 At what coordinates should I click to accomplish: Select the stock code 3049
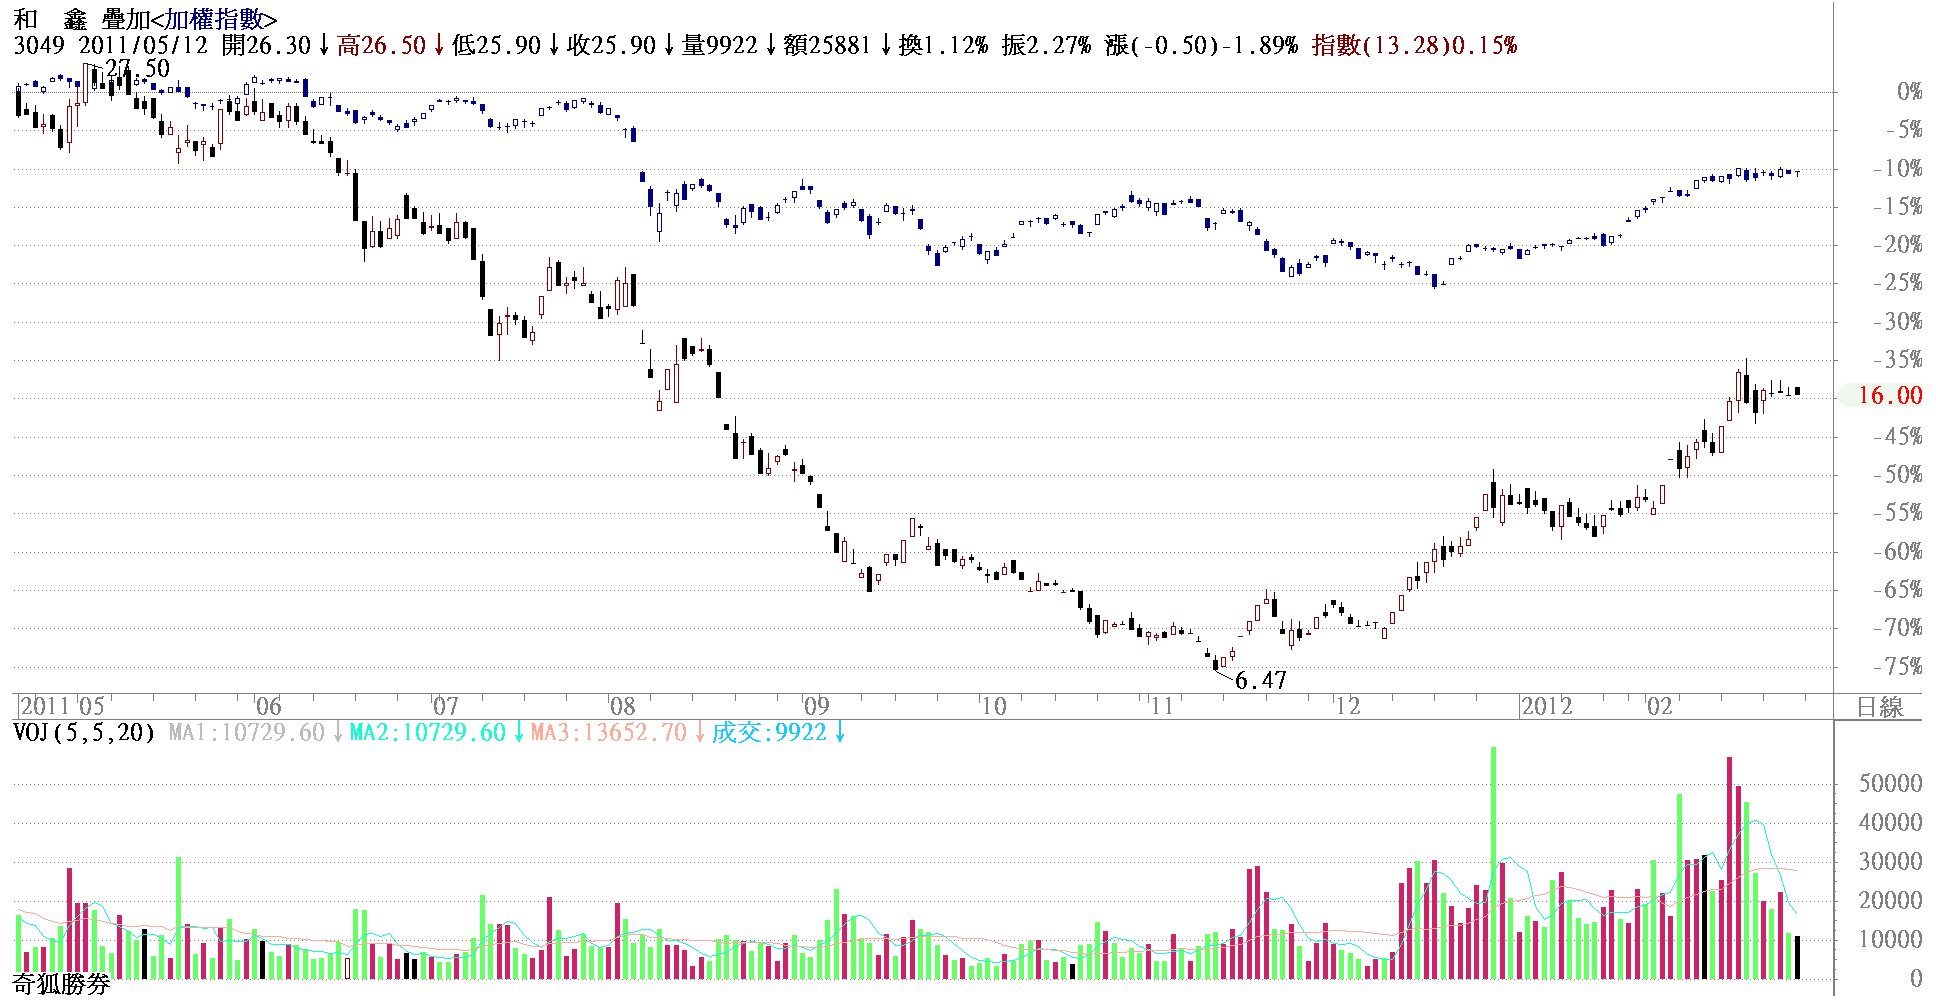coord(39,45)
